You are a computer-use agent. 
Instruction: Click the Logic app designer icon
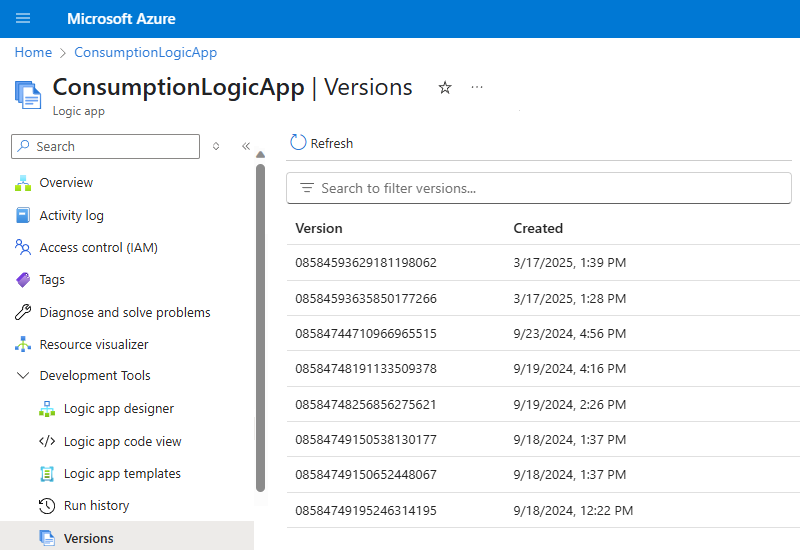[47, 409]
